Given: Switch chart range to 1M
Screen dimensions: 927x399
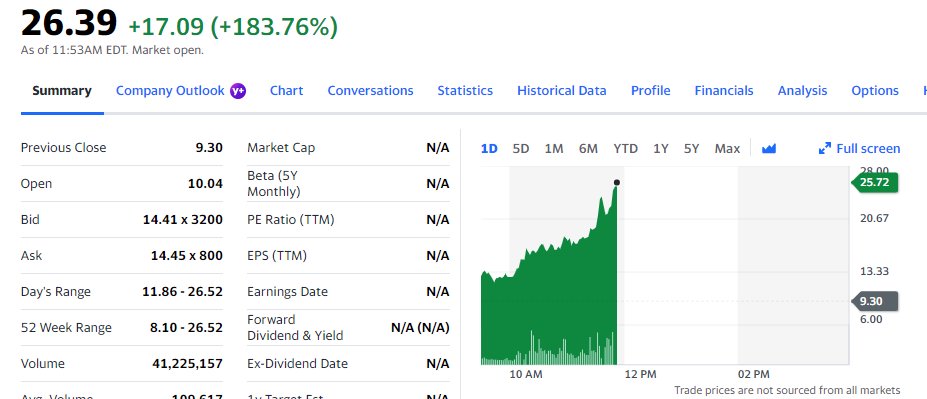Looking at the screenshot, I should (554, 149).
